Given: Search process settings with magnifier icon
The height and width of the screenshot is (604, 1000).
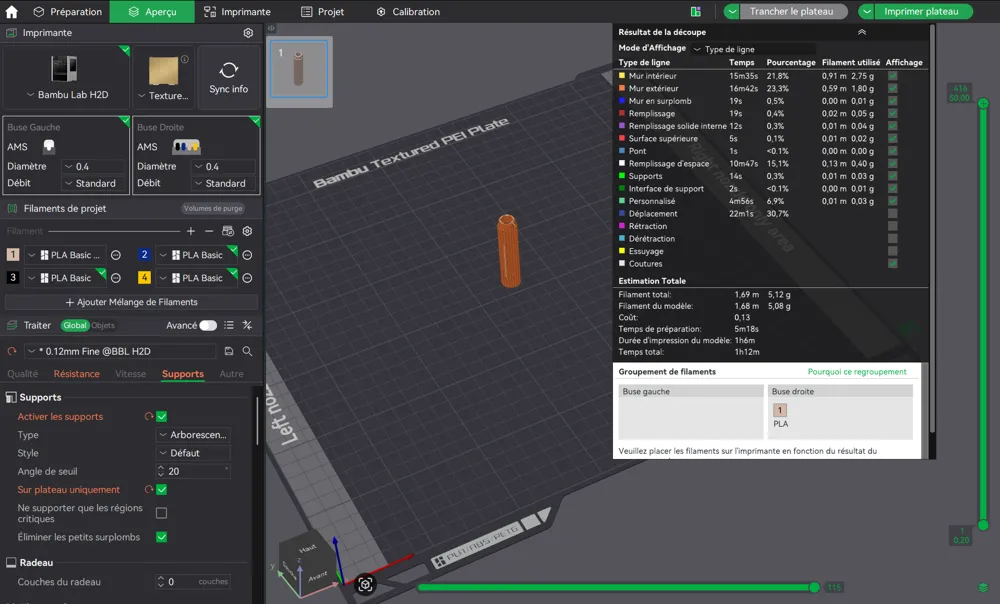Looking at the screenshot, I should (247, 351).
